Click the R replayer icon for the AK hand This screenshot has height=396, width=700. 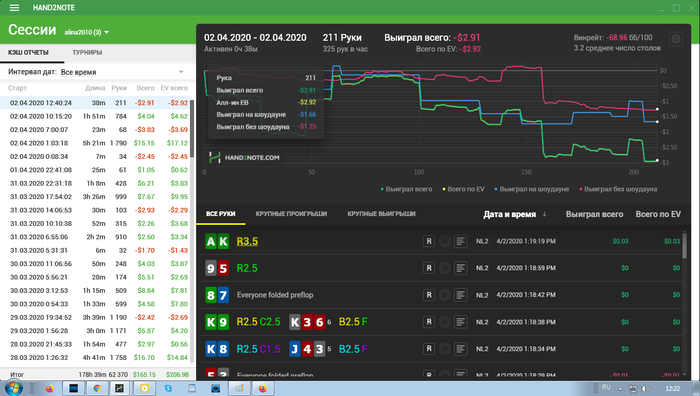tap(429, 242)
